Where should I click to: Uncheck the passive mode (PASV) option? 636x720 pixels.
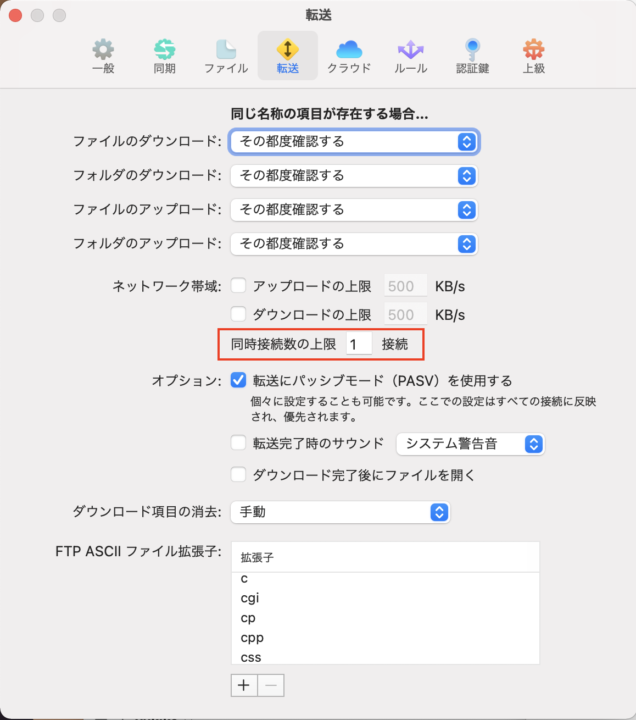point(238,380)
